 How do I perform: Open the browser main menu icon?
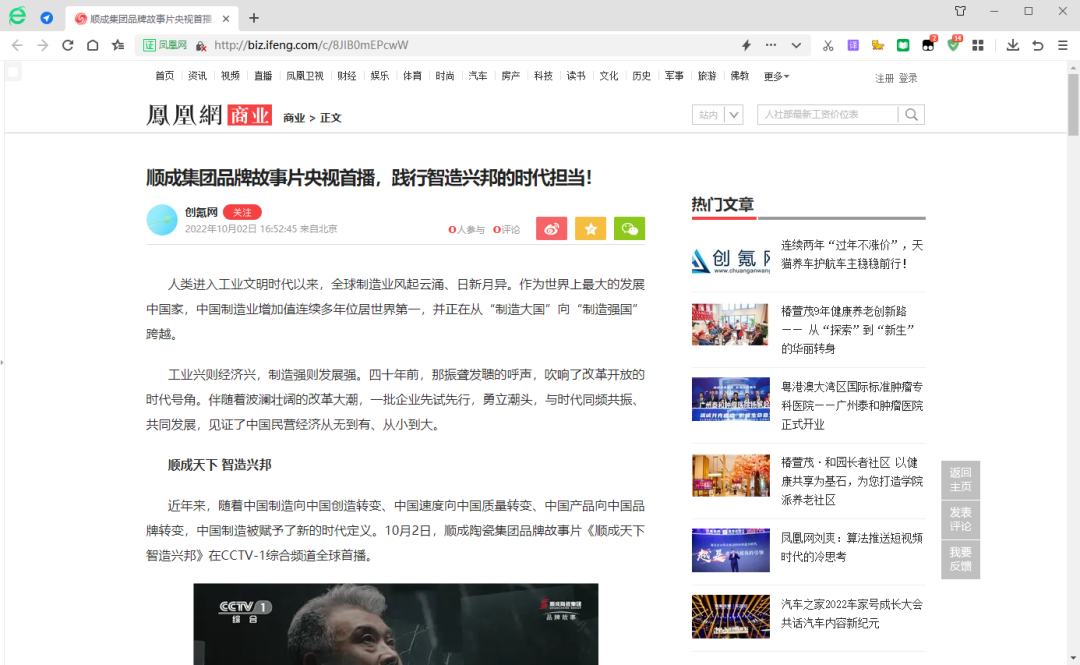point(1063,45)
